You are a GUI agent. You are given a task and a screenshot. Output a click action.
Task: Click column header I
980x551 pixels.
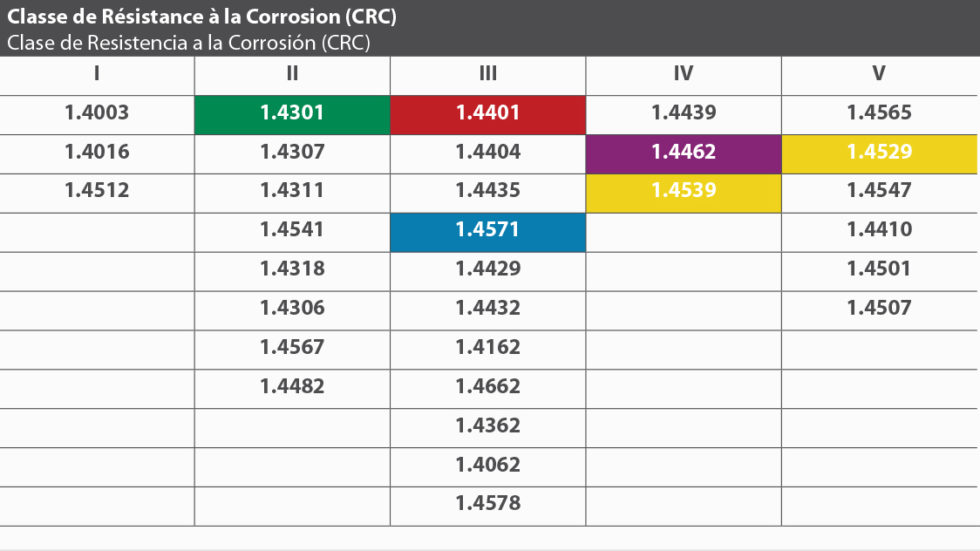(x=97, y=74)
